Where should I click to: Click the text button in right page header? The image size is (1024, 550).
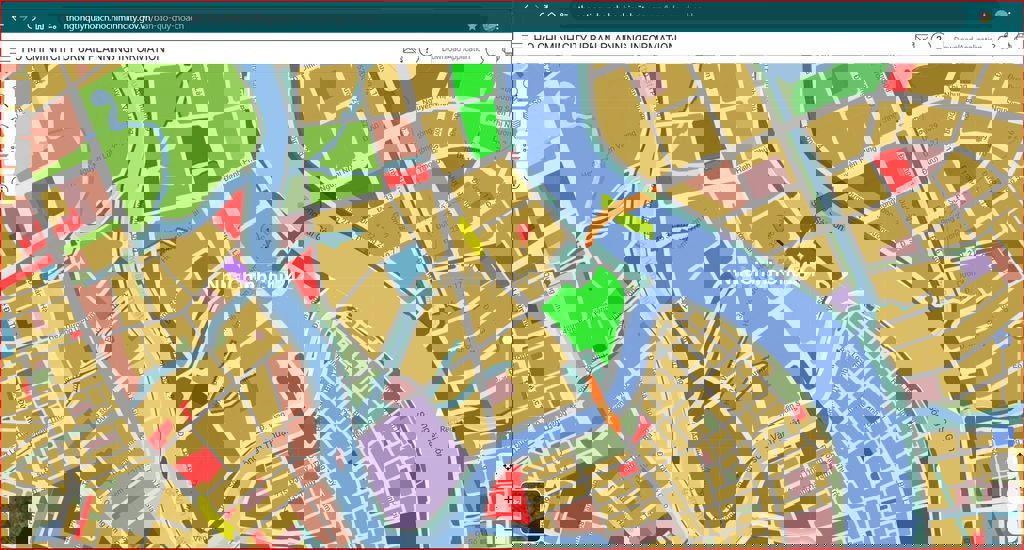point(969,42)
